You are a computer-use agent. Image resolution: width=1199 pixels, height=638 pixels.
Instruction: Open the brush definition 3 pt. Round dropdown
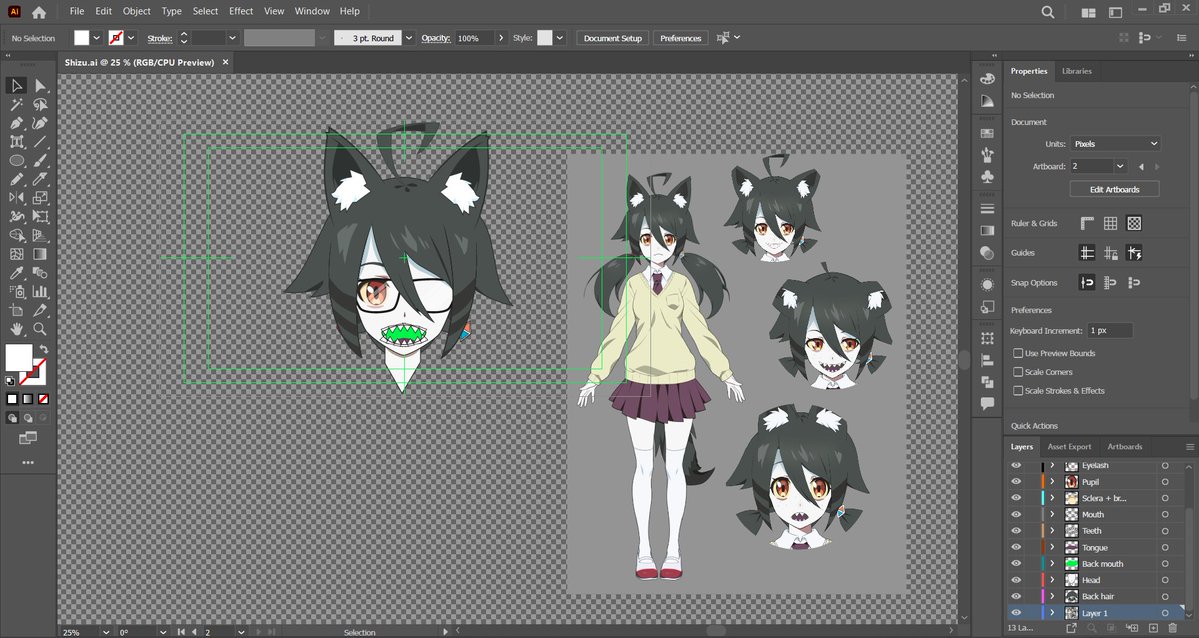(409, 37)
